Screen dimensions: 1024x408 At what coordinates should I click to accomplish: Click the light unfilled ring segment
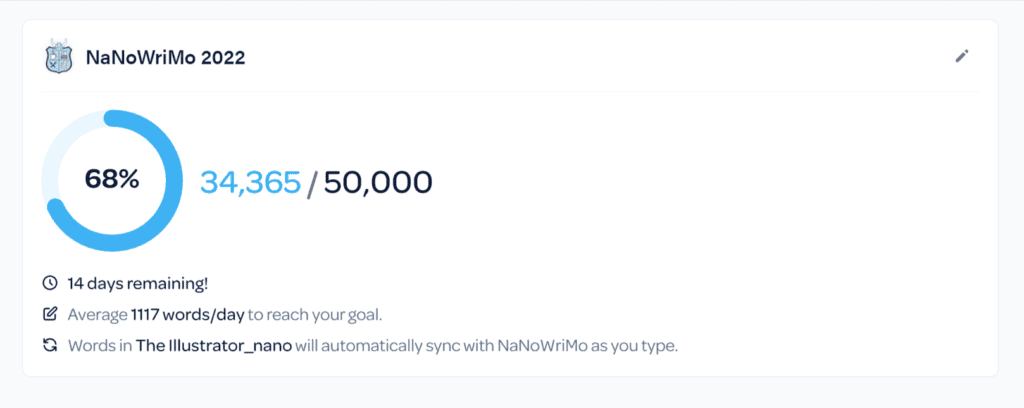62,142
